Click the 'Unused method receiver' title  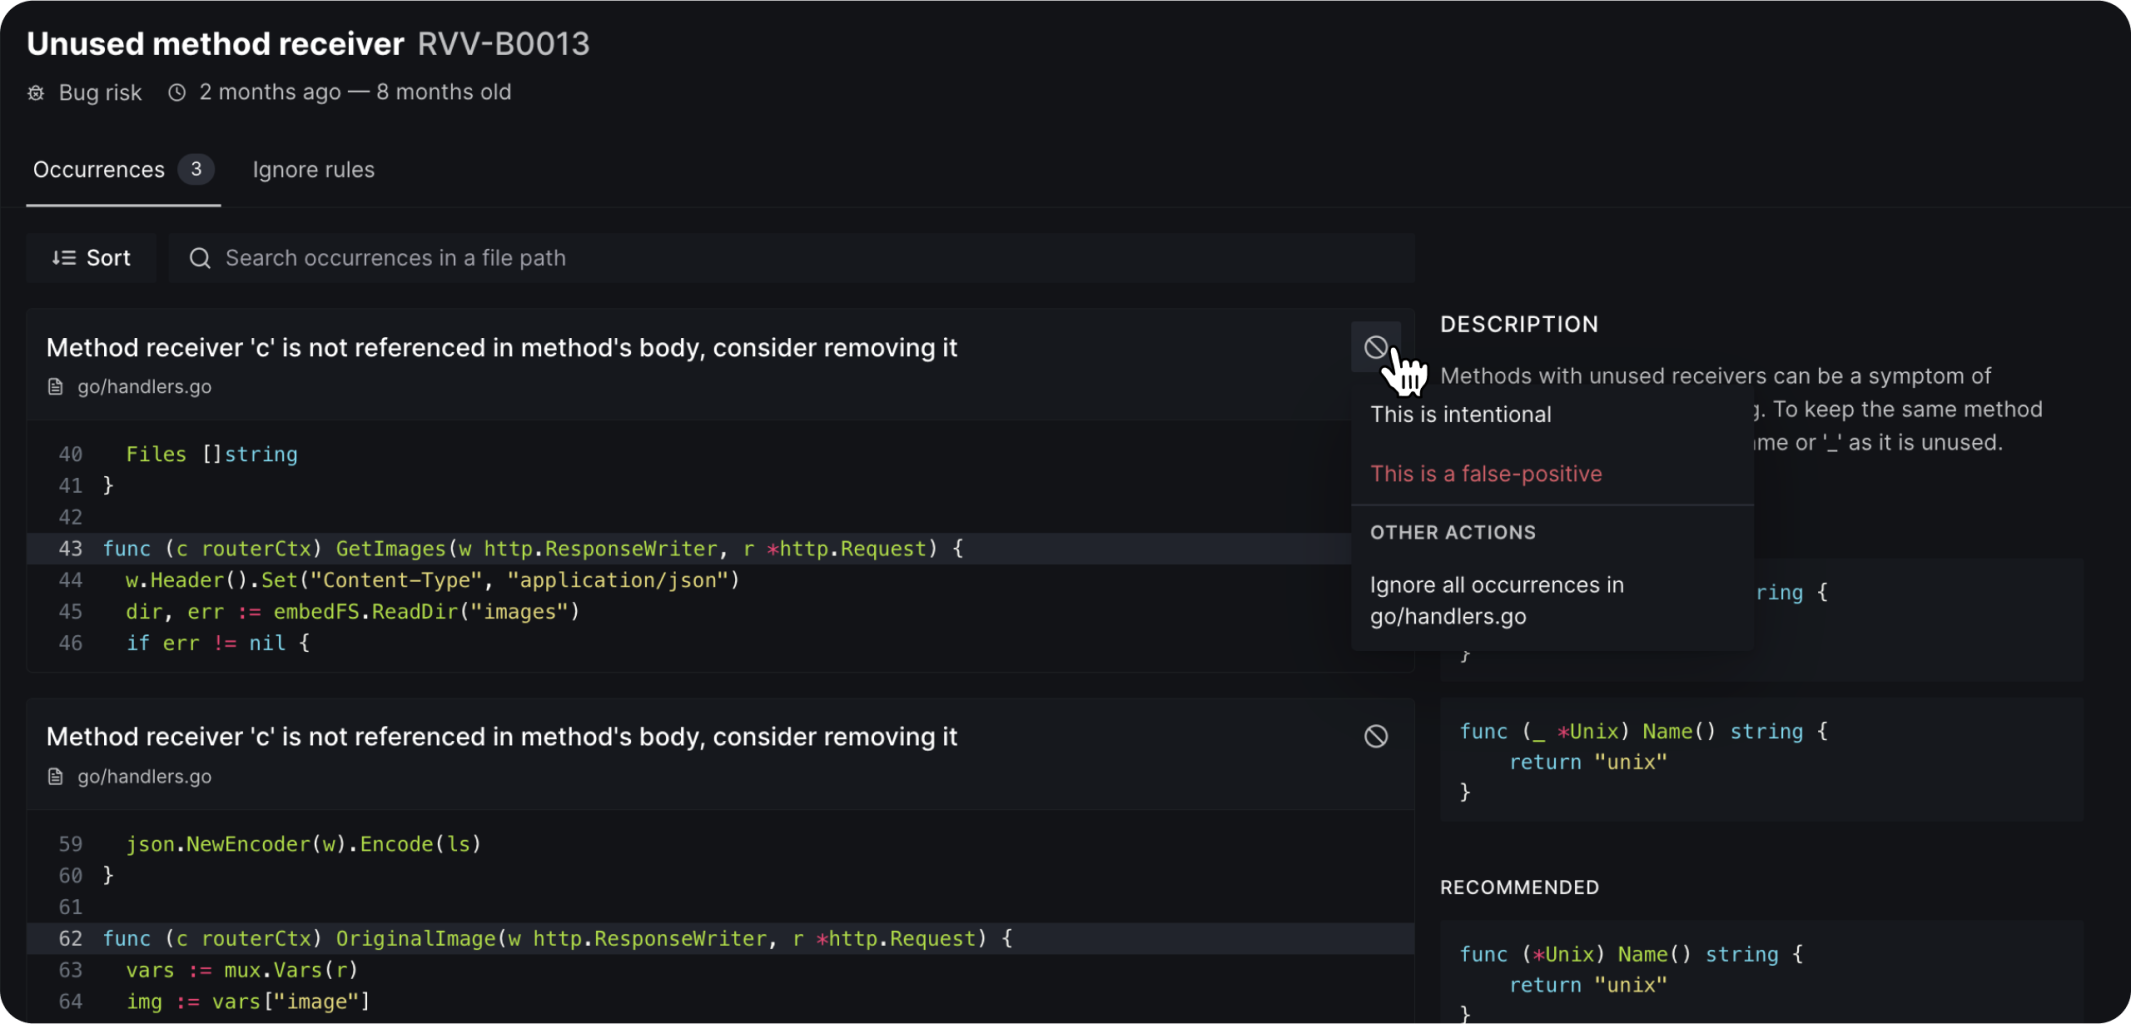[215, 44]
